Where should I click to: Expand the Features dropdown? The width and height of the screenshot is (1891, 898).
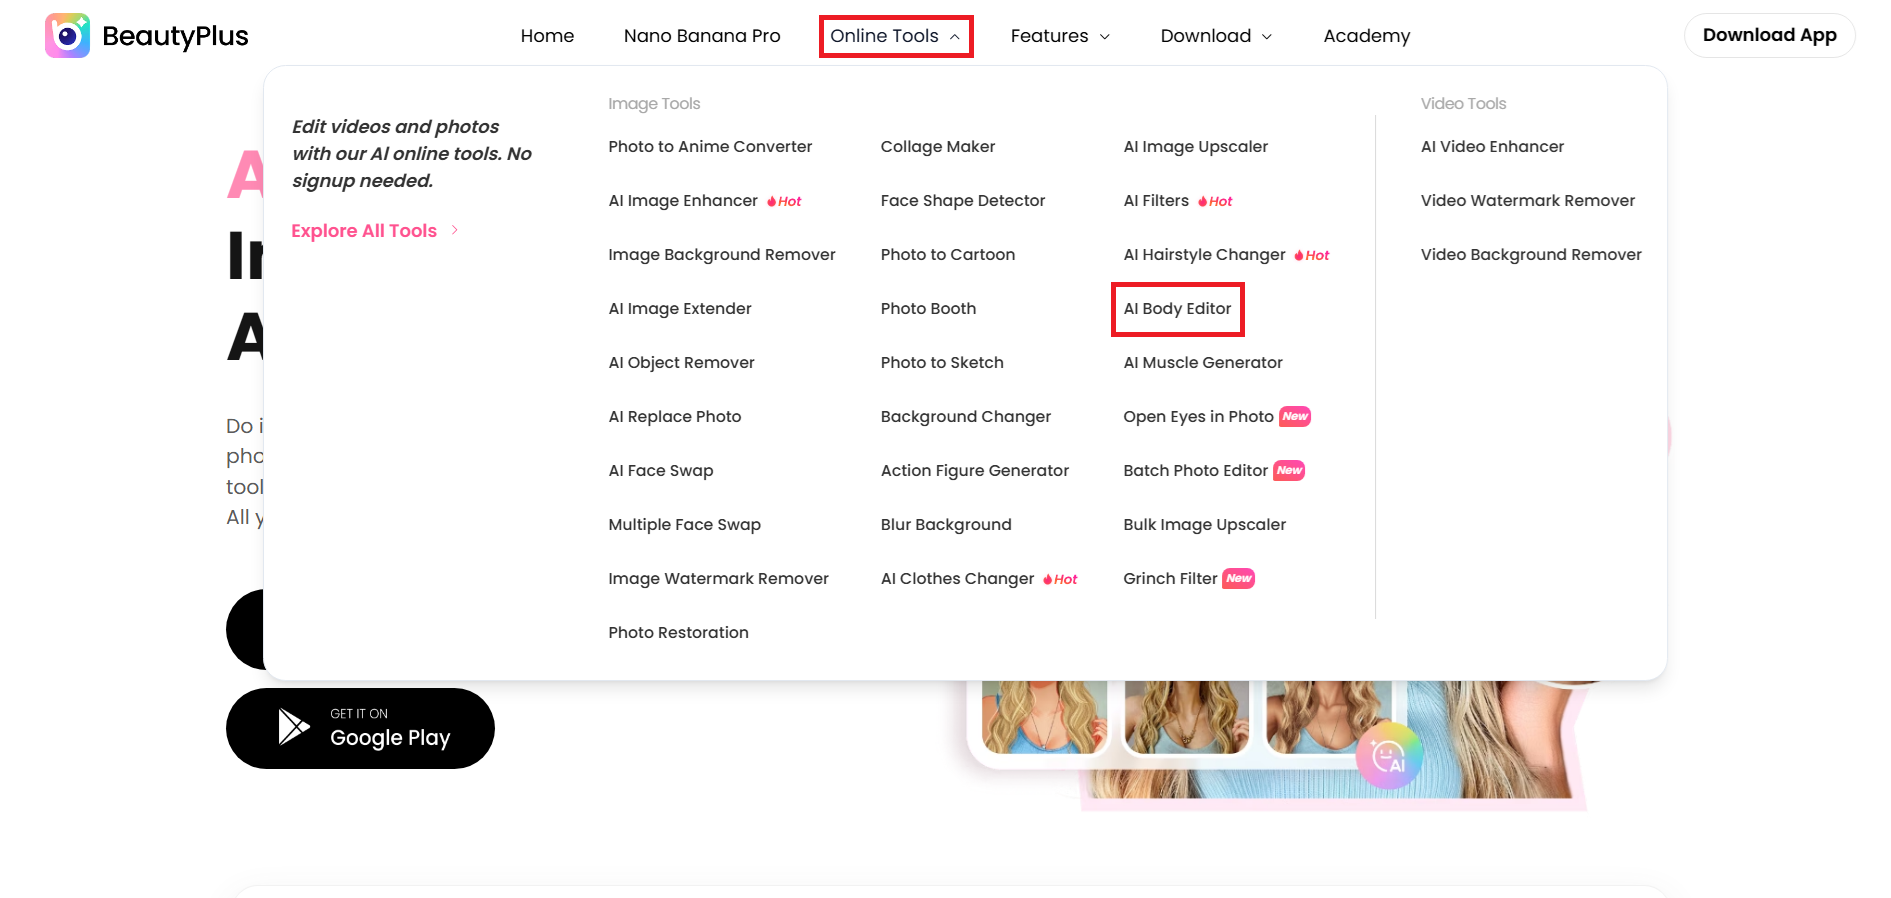click(1060, 36)
